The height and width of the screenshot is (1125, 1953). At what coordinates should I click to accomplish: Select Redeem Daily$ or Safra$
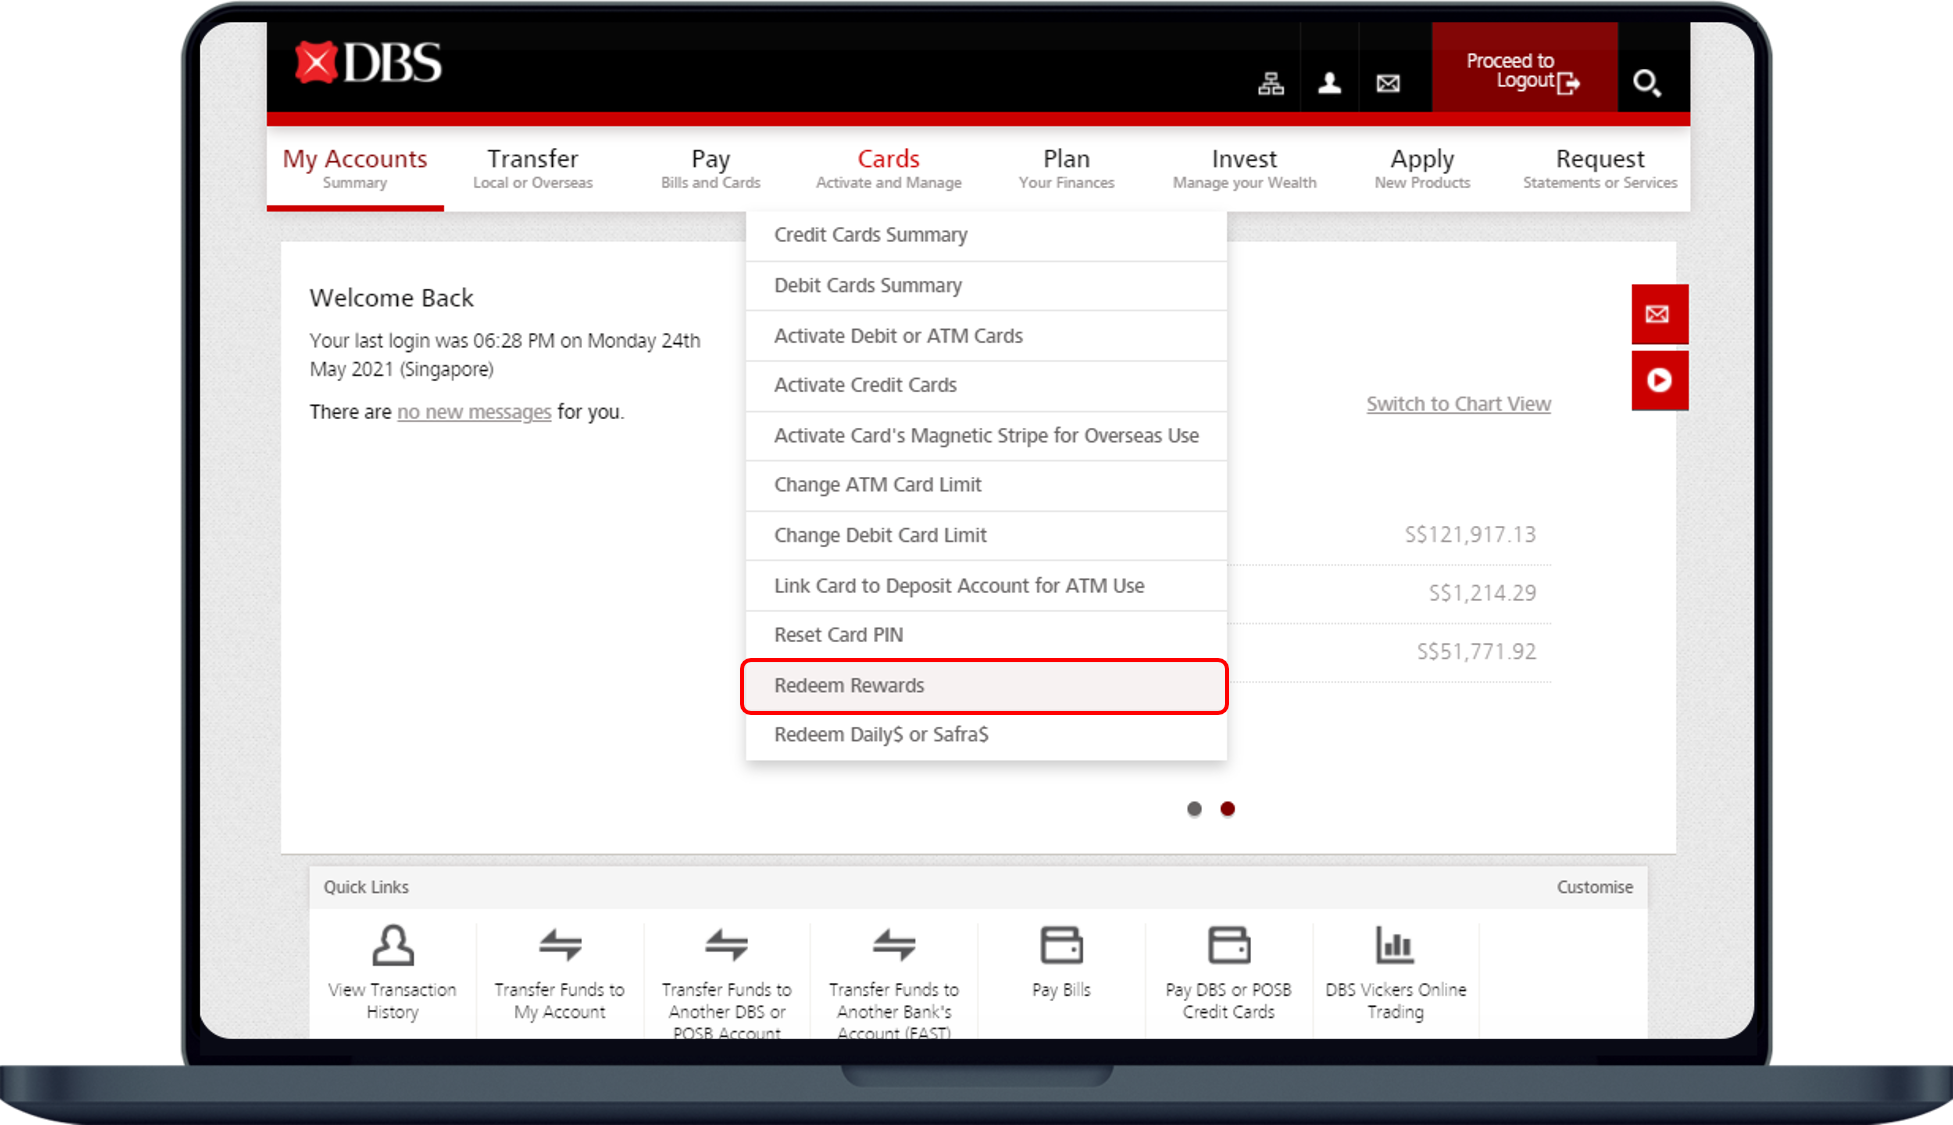[x=986, y=735]
